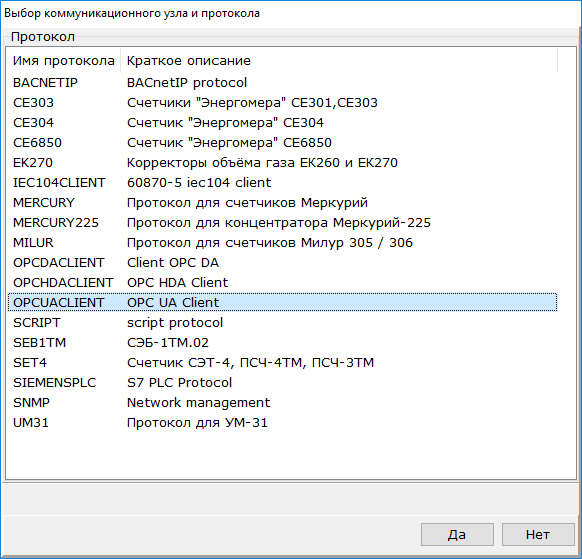Viewport: 582px width, 559px height.
Task: Select the MERCURY protocol entry
Action: [x=282, y=203]
